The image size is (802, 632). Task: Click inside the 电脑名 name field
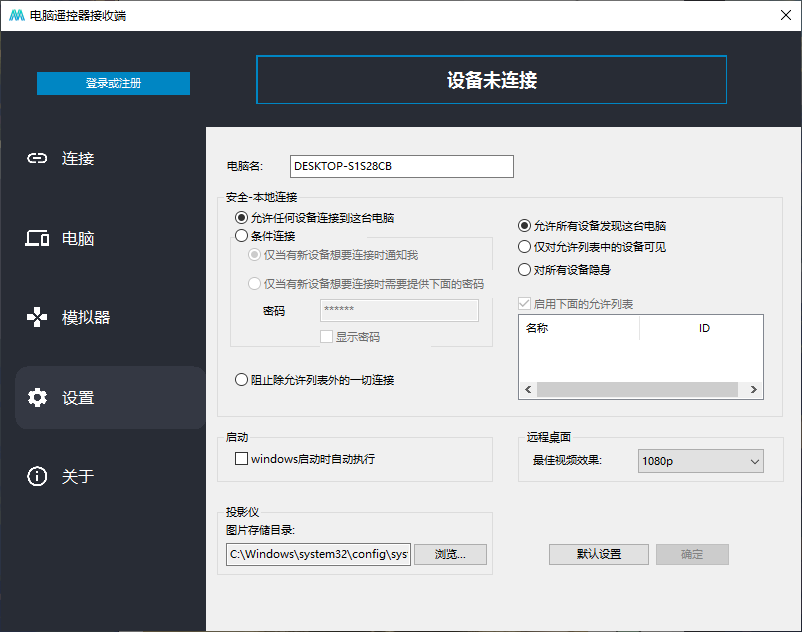tap(400, 166)
